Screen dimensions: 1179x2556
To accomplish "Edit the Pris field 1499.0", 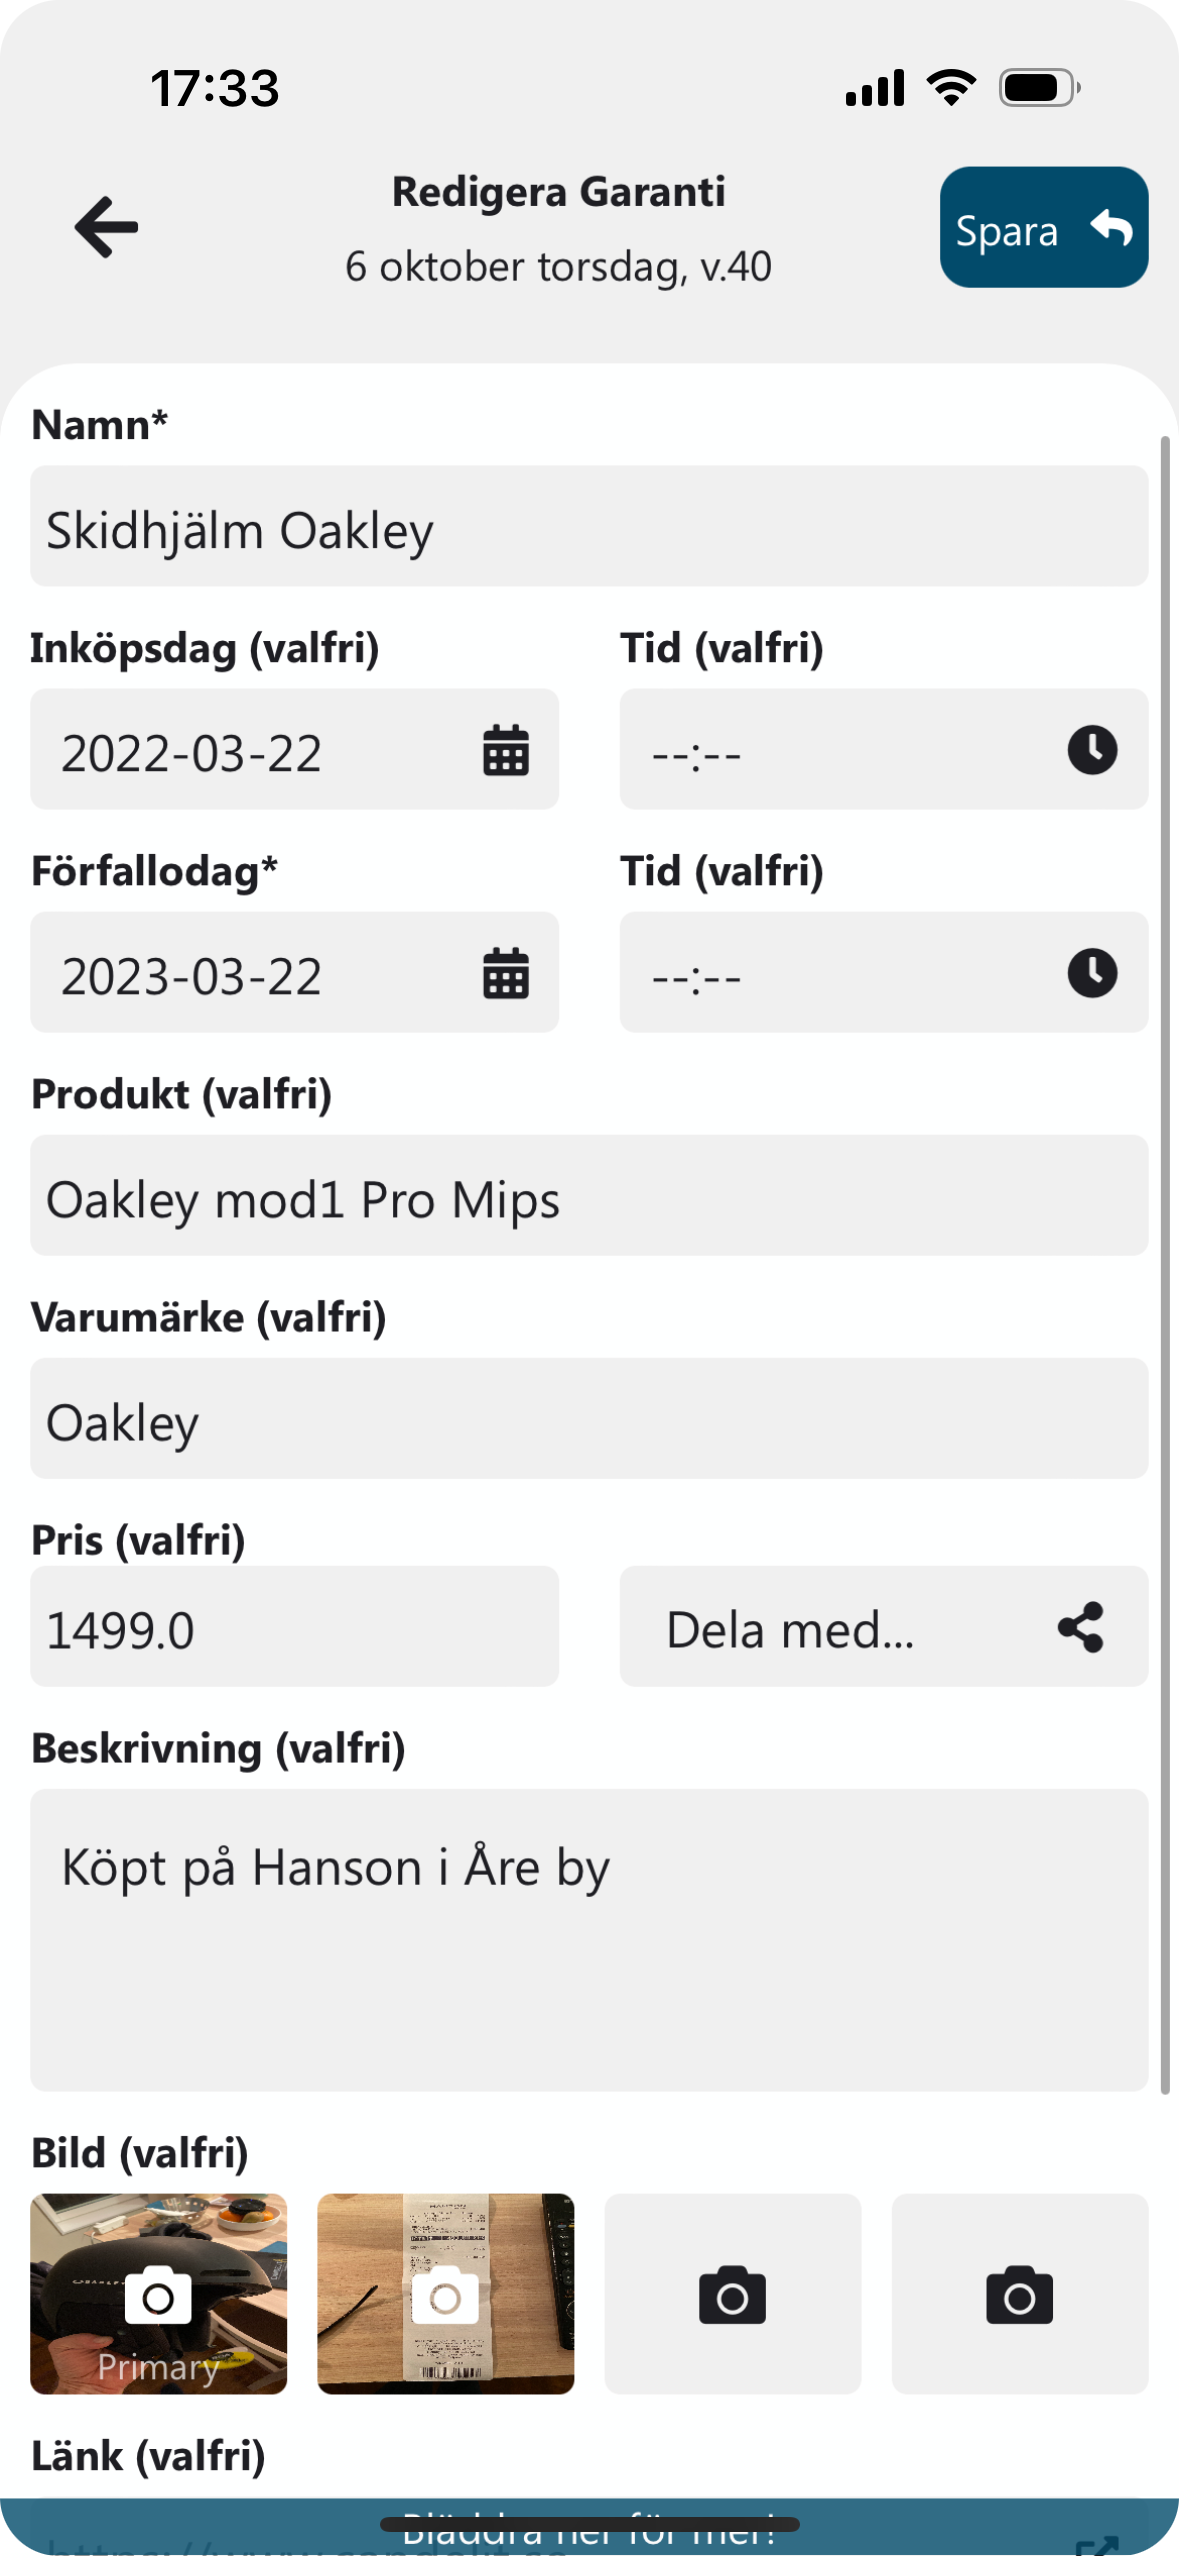I will pos(294,1627).
